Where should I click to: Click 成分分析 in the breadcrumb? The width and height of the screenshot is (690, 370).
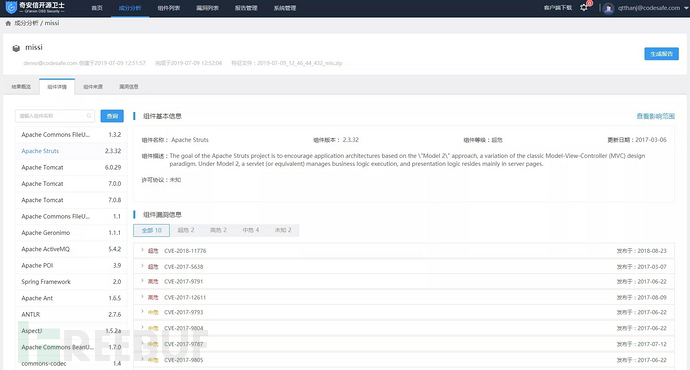[26, 23]
